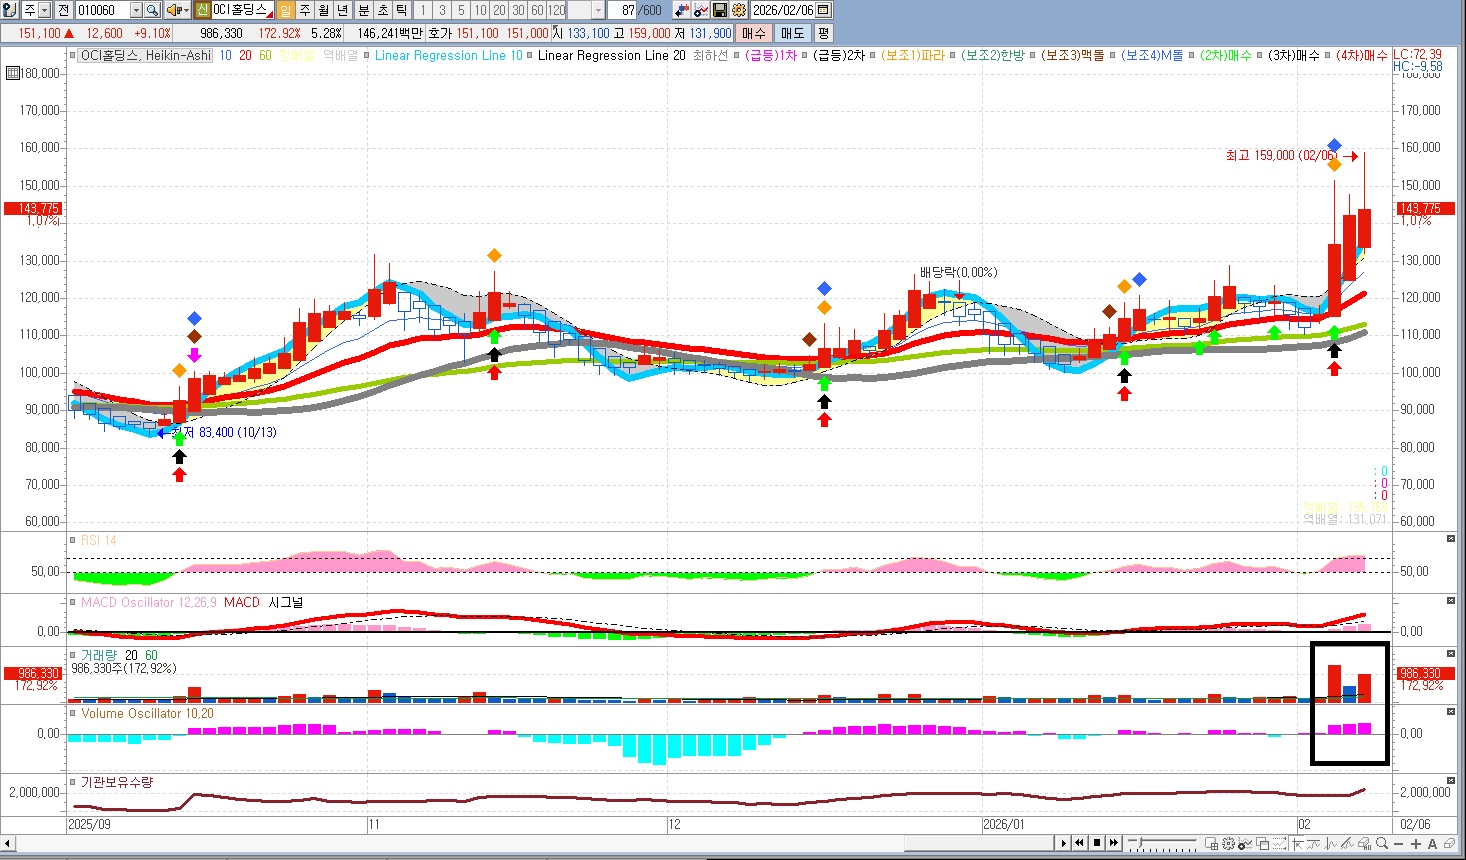
Task: Click the 매도 sell button
Action: click(x=793, y=33)
